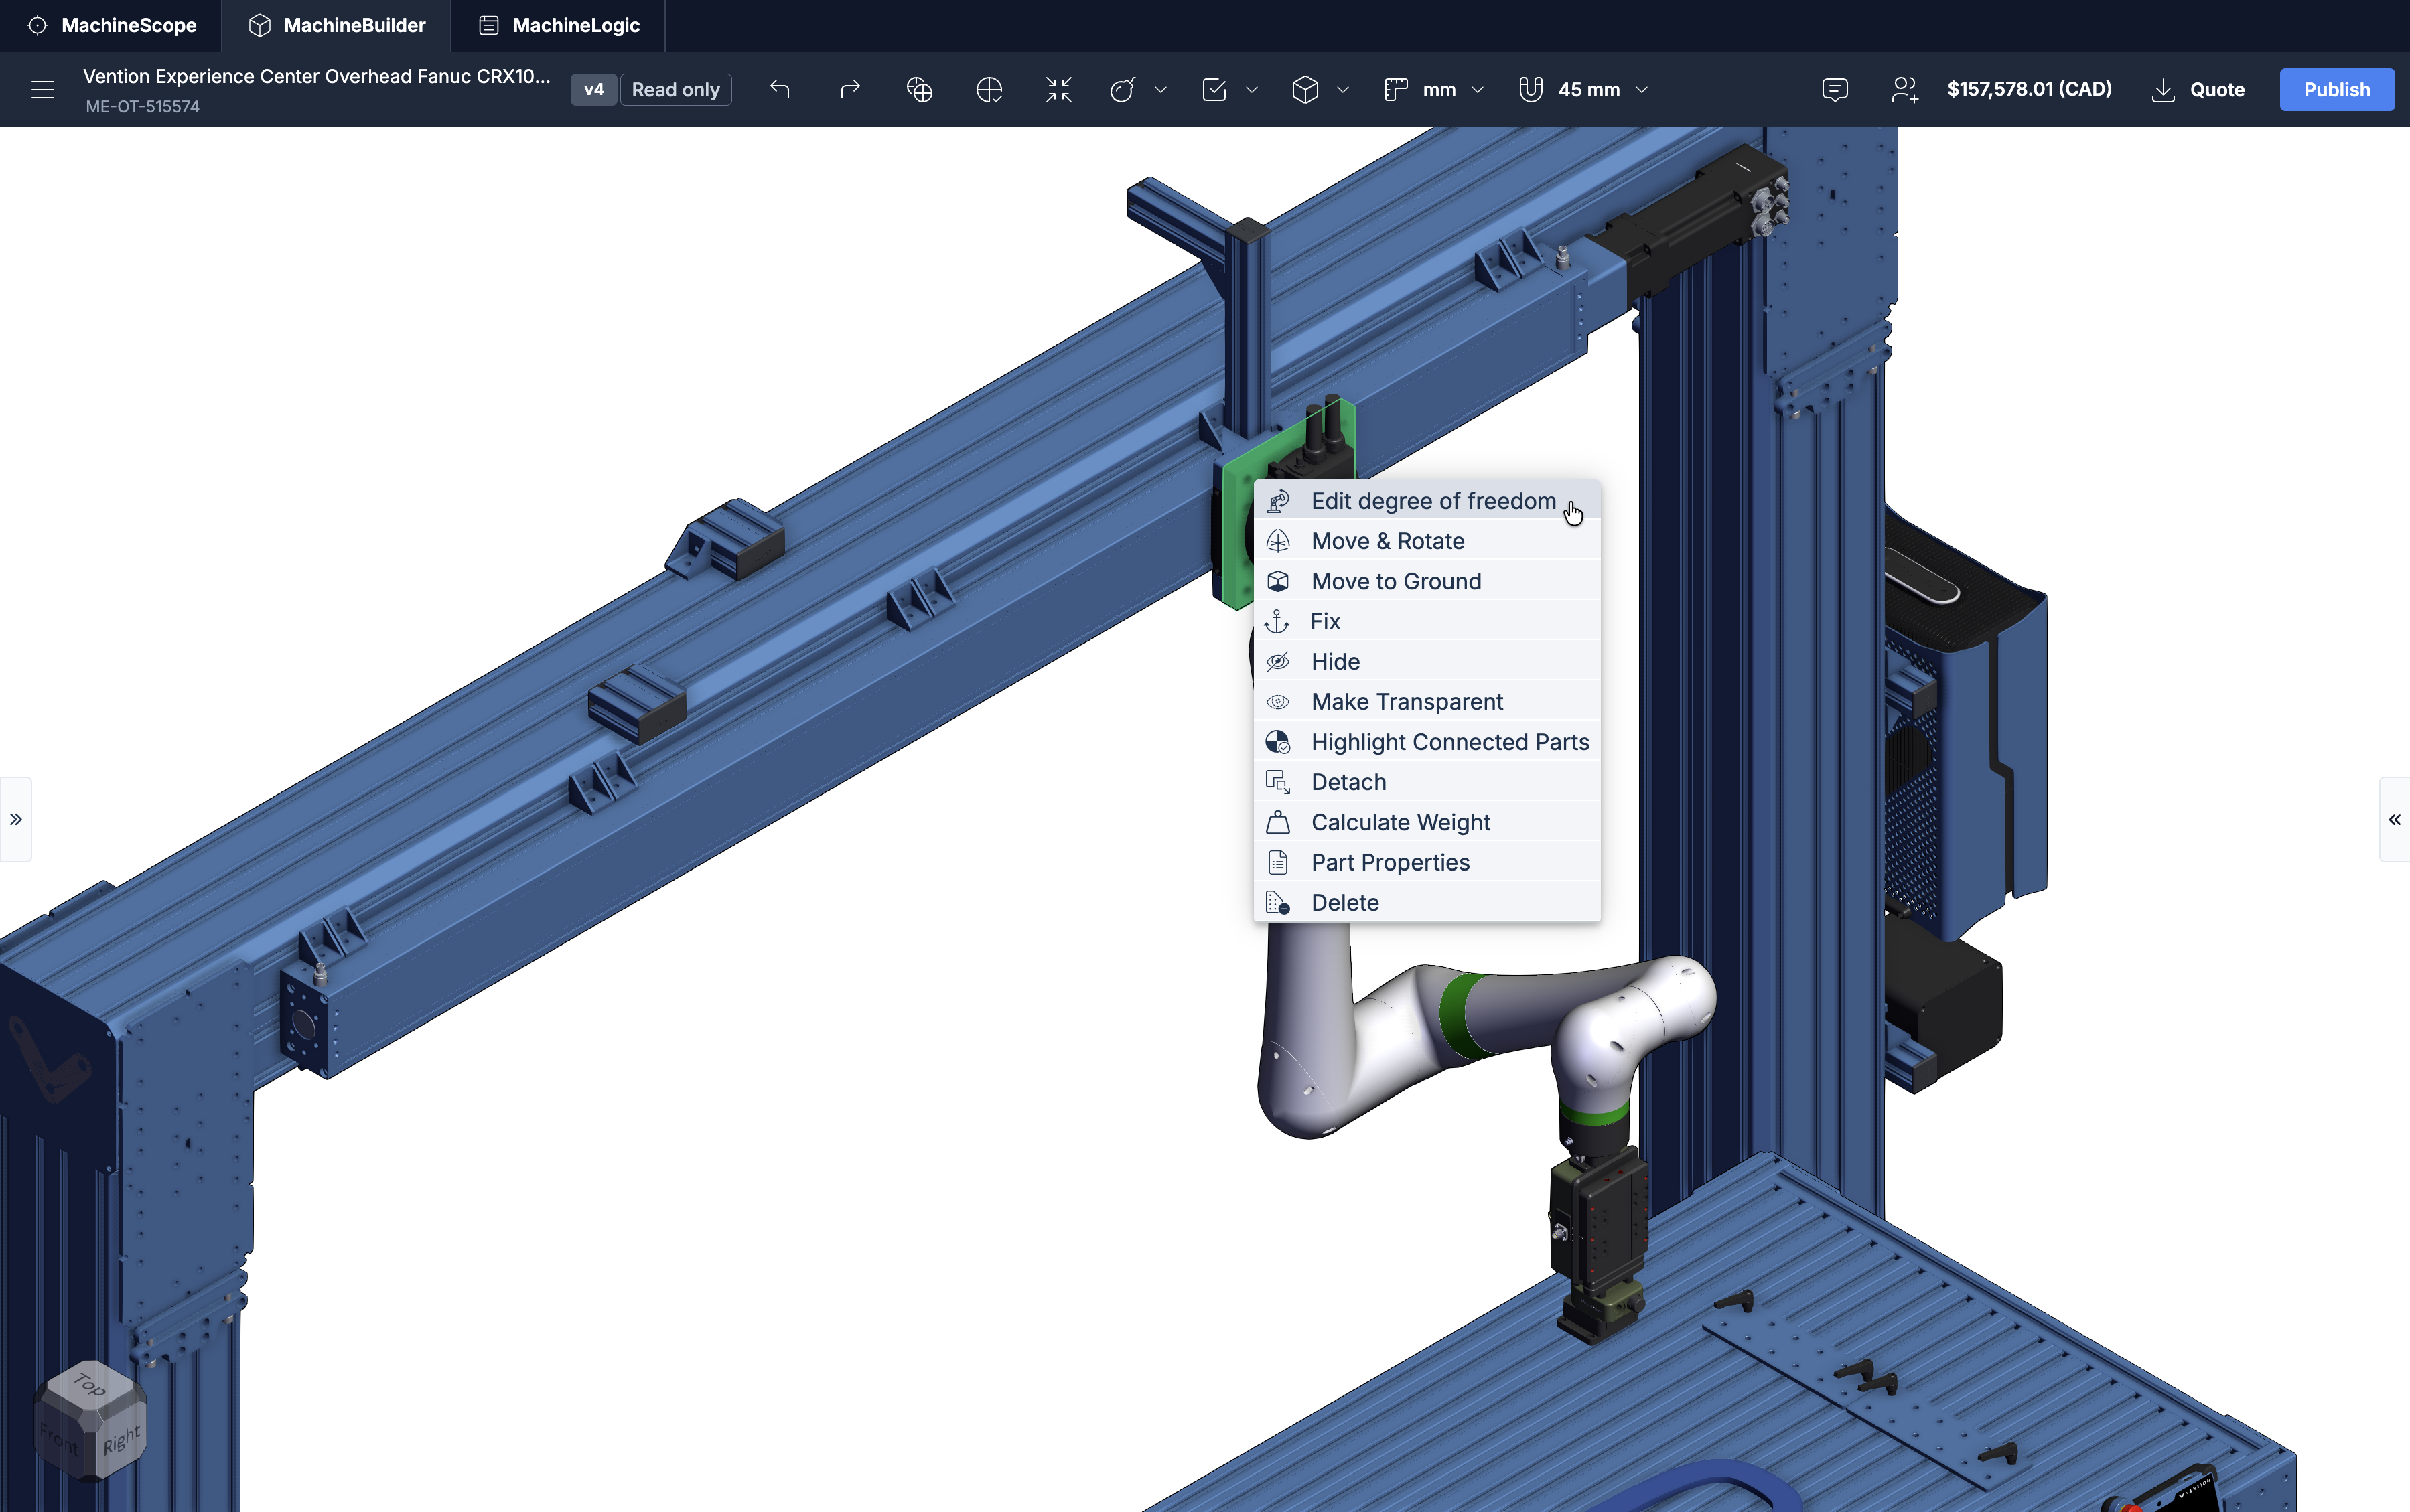
Task: Click the blue Publish button
Action: pos(2337,90)
